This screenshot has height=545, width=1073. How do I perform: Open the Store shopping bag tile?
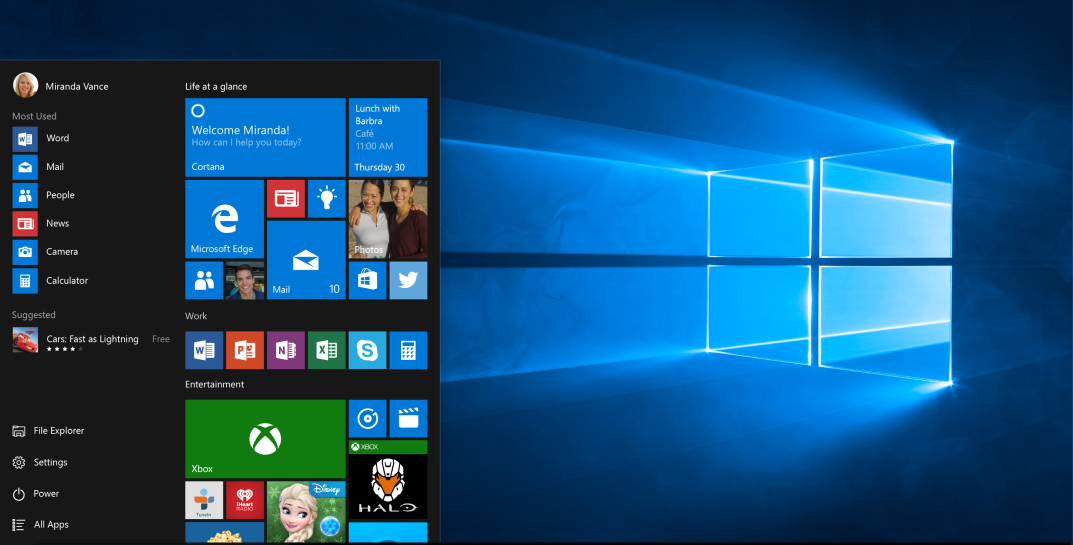367,281
